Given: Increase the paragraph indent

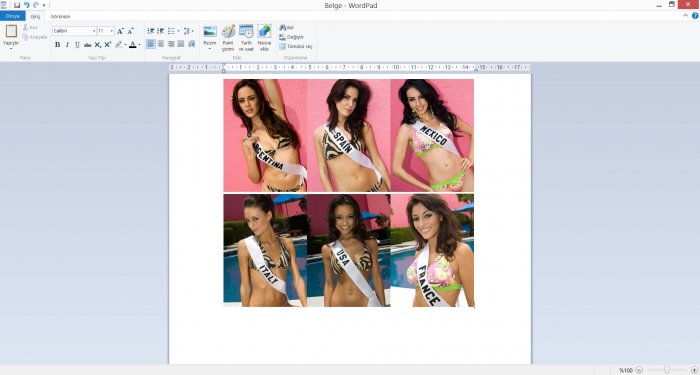Looking at the screenshot, I should 161,31.
